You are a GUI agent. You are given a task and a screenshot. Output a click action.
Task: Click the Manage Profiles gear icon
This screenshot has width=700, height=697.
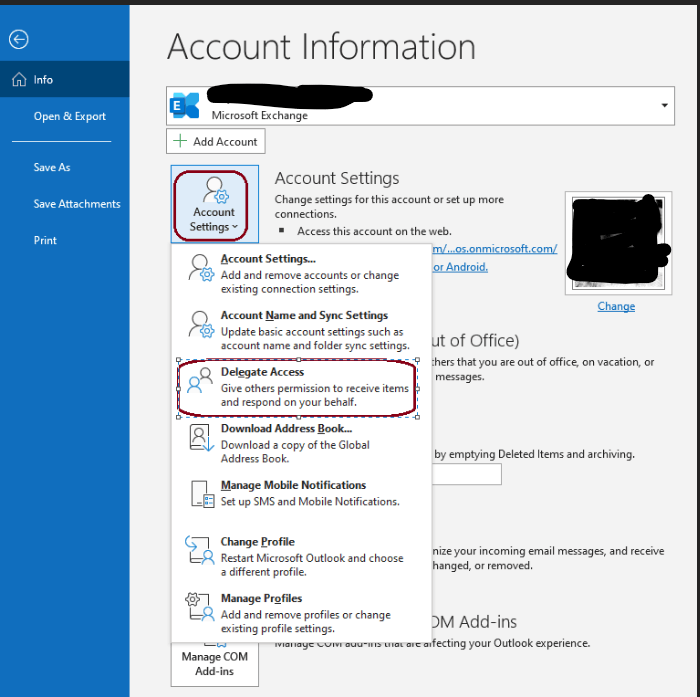coord(200,607)
